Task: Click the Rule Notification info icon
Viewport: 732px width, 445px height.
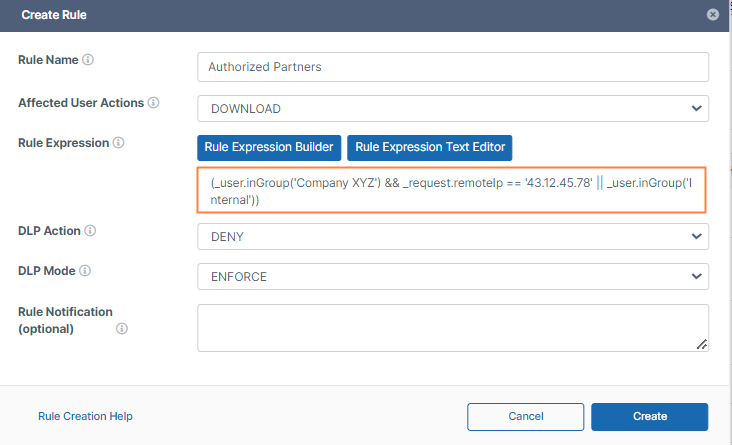Action: click(x=122, y=328)
